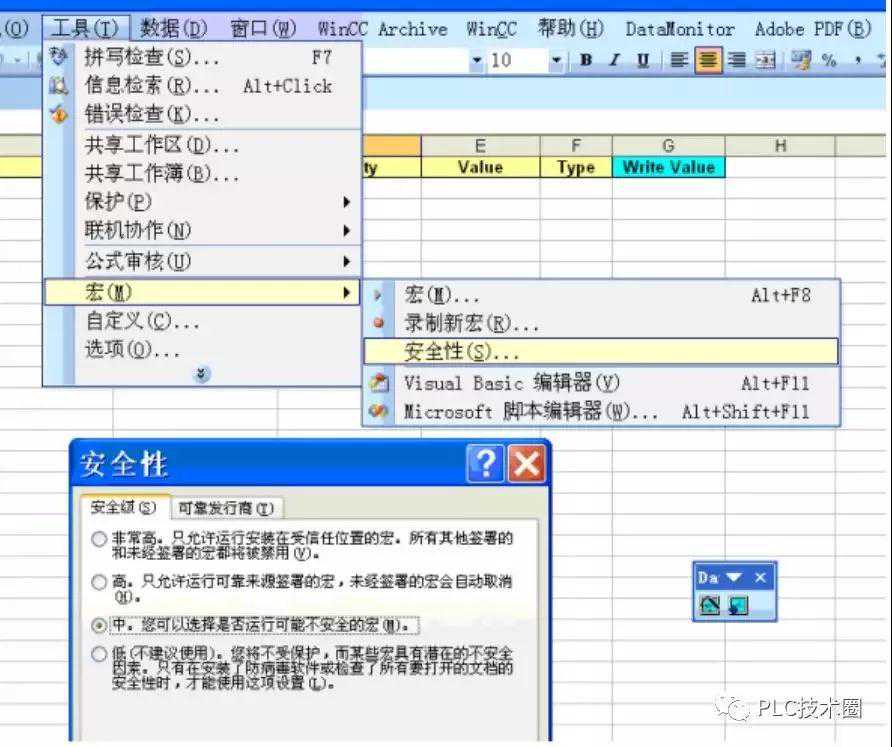Screen dimensions: 892x747
Task: Open Visual Basic 编辑器 menu entry
Action: 511,383
